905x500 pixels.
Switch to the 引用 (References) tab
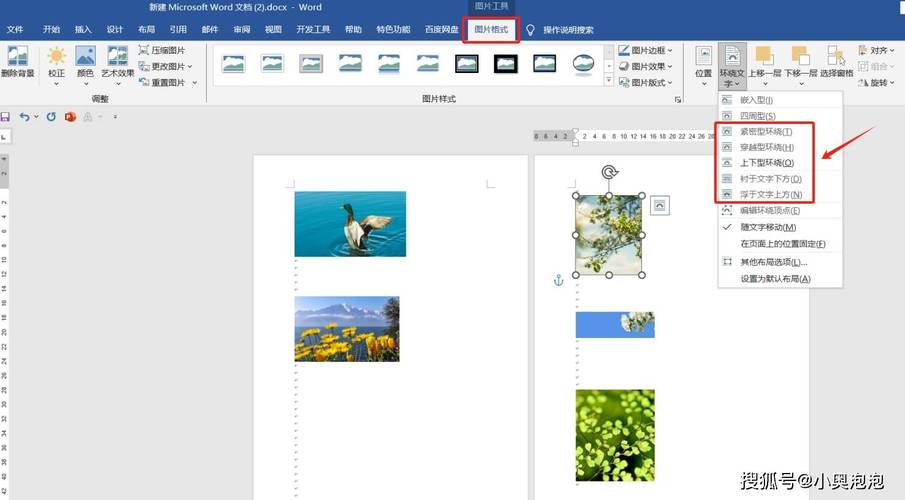[x=178, y=29]
